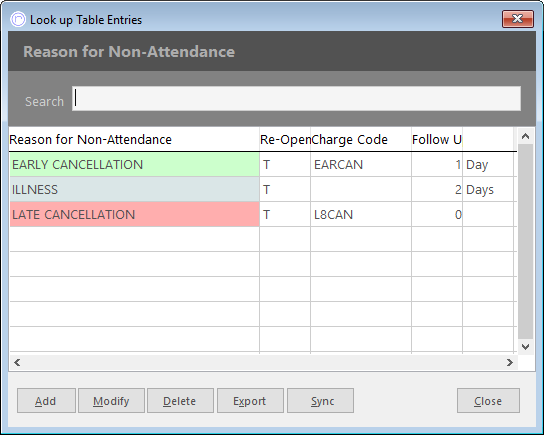Viewport: 544px width, 435px height.
Task: Click the Modify button
Action: click(111, 401)
